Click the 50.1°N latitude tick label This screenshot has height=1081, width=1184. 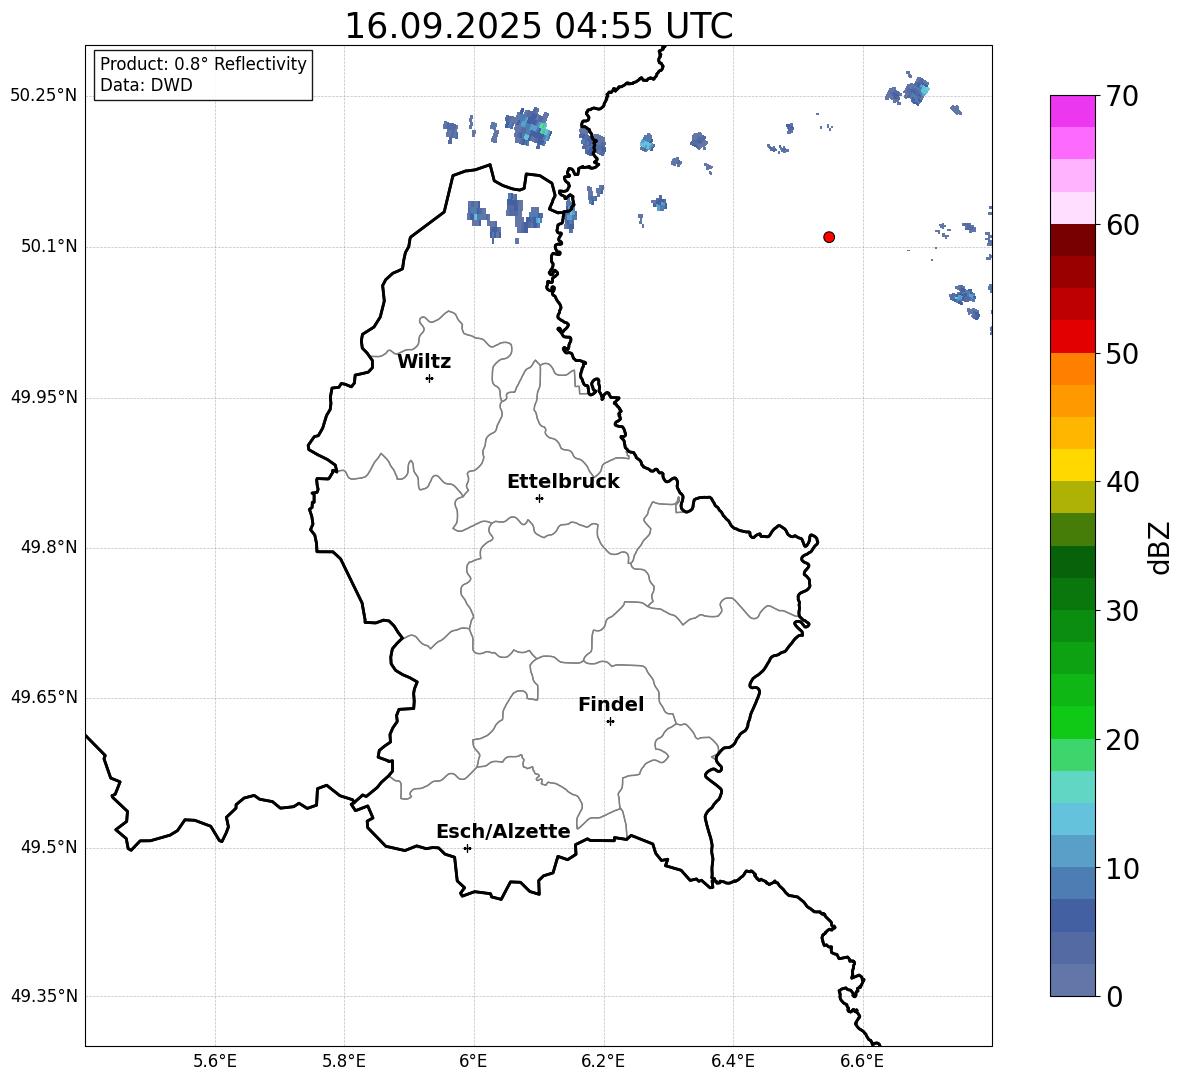coord(49,247)
